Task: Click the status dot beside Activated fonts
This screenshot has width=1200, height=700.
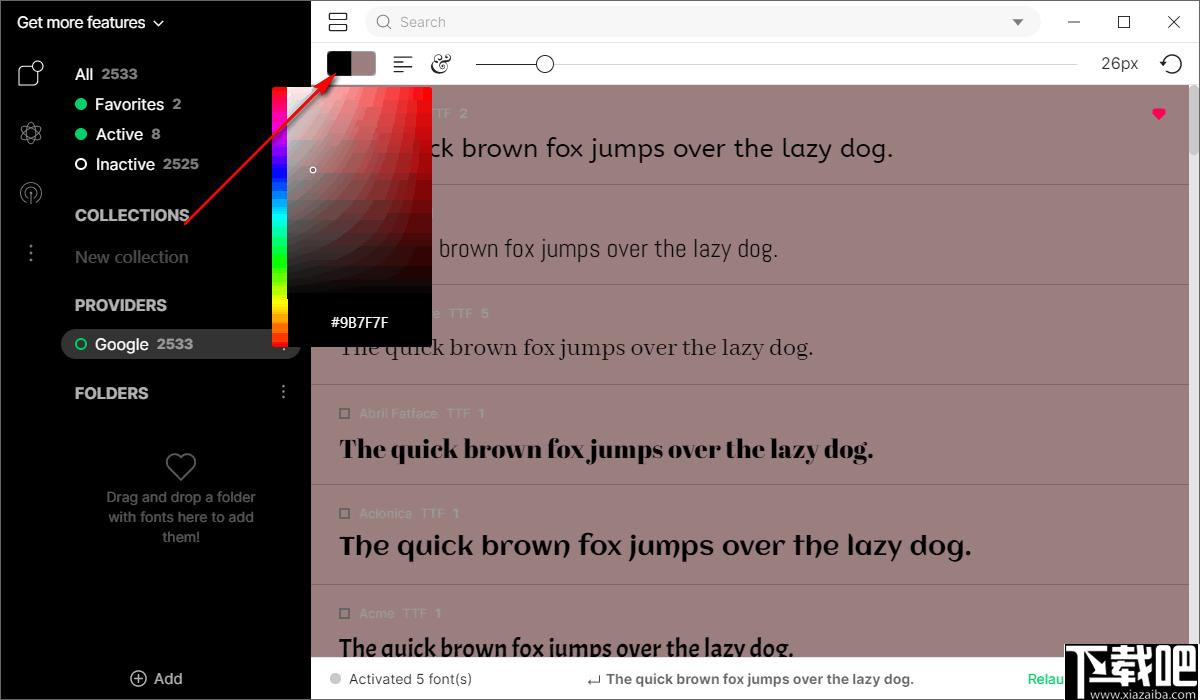Action: 335,679
